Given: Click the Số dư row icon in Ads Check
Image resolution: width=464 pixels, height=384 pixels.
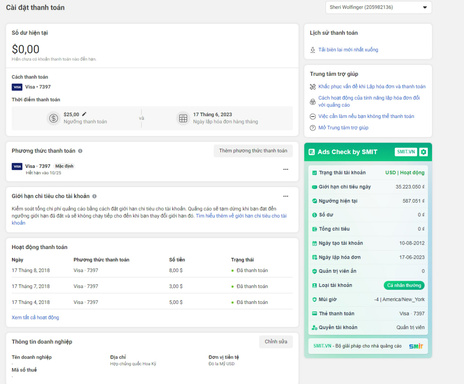Looking at the screenshot, I should pos(314,215).
